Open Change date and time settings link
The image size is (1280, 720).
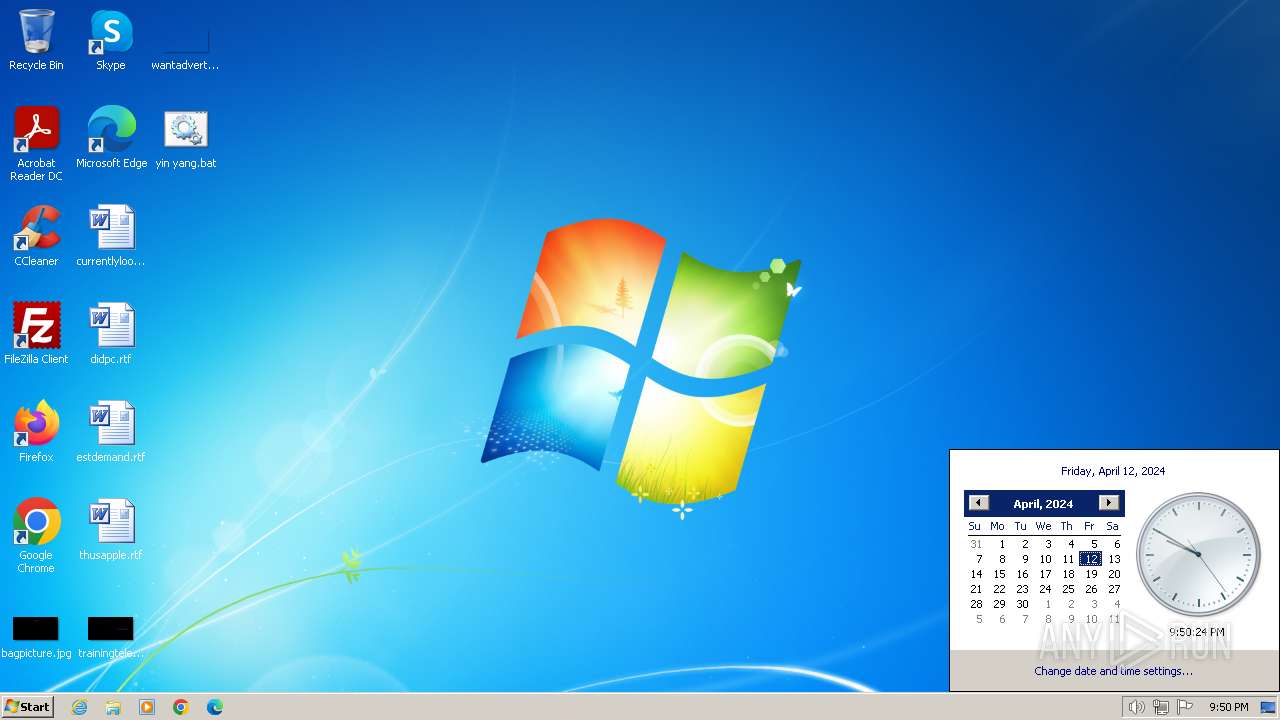point(1113,671)
